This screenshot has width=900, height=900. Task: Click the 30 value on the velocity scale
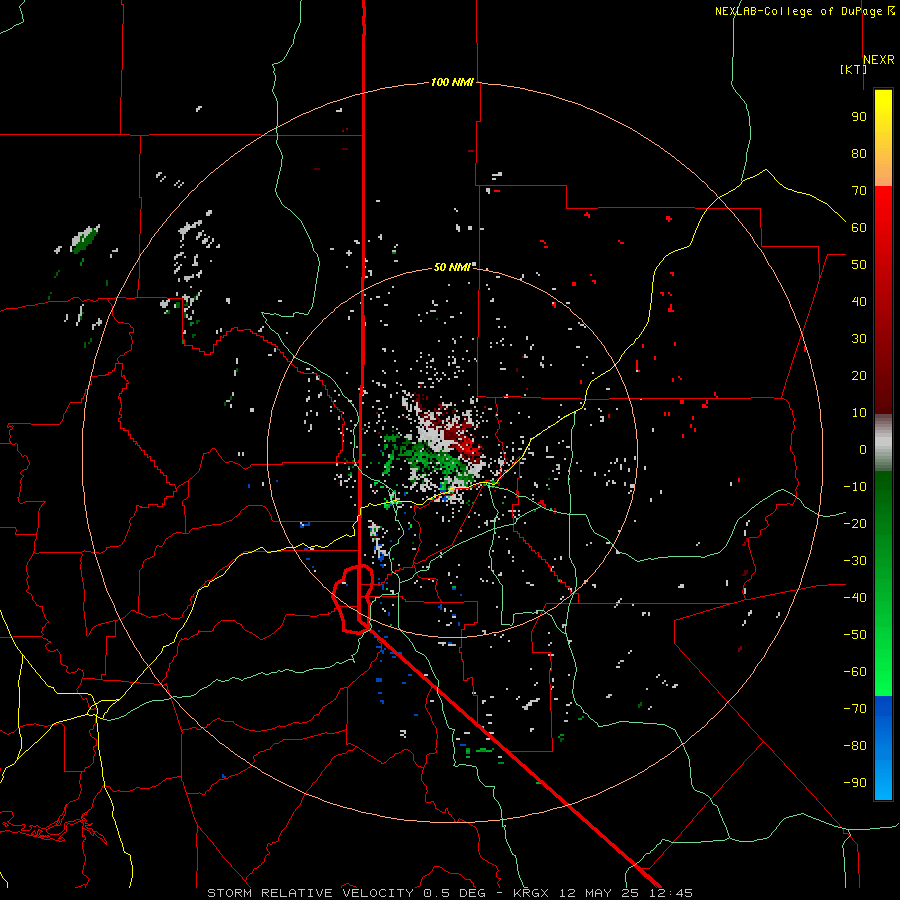pos(859,339)
